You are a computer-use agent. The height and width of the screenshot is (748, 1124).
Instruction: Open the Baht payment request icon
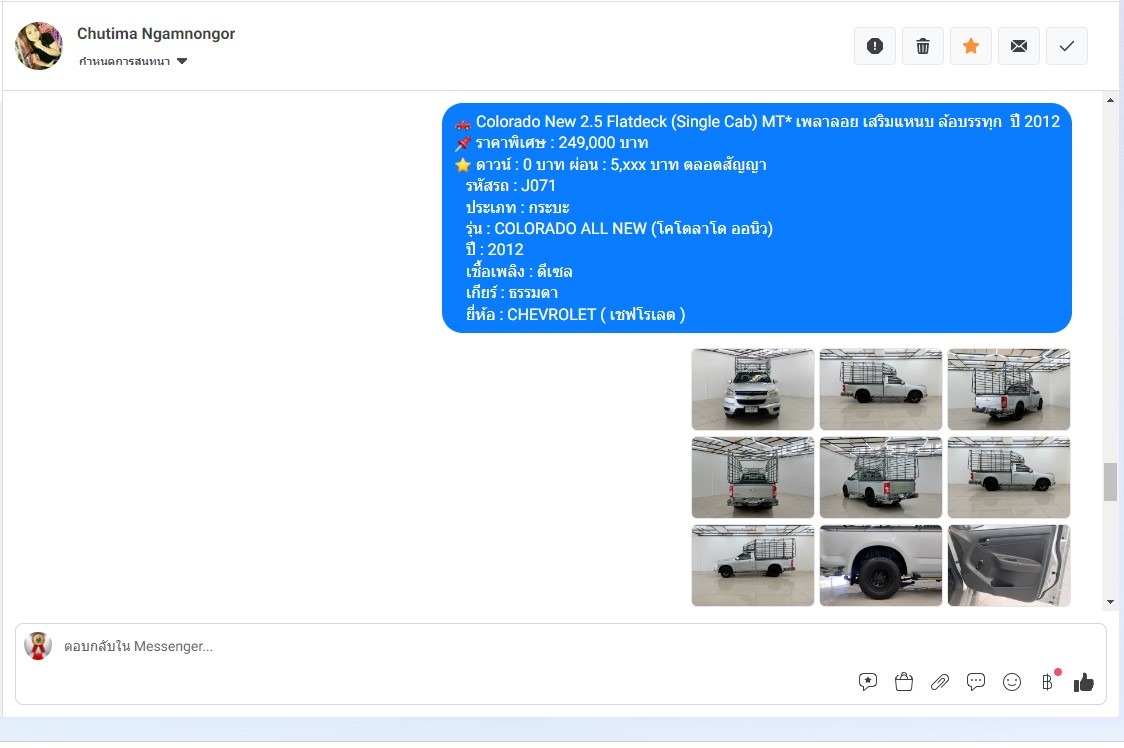(x=1047, y=682)
